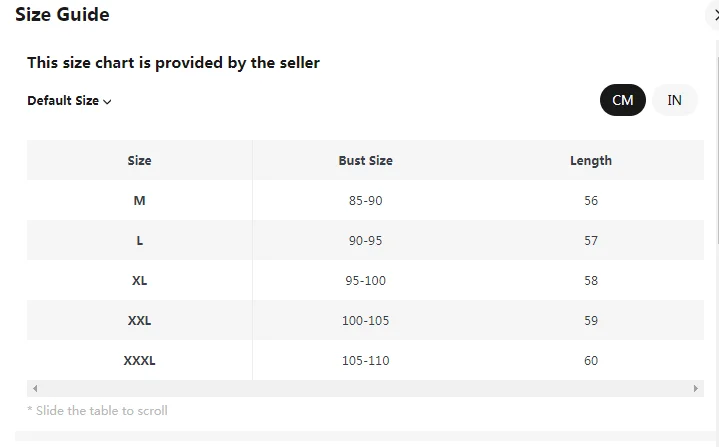Switch measurement units to IN
Image resolution: width=719 pixels, height=447 pixels.
tap(675, 100)
